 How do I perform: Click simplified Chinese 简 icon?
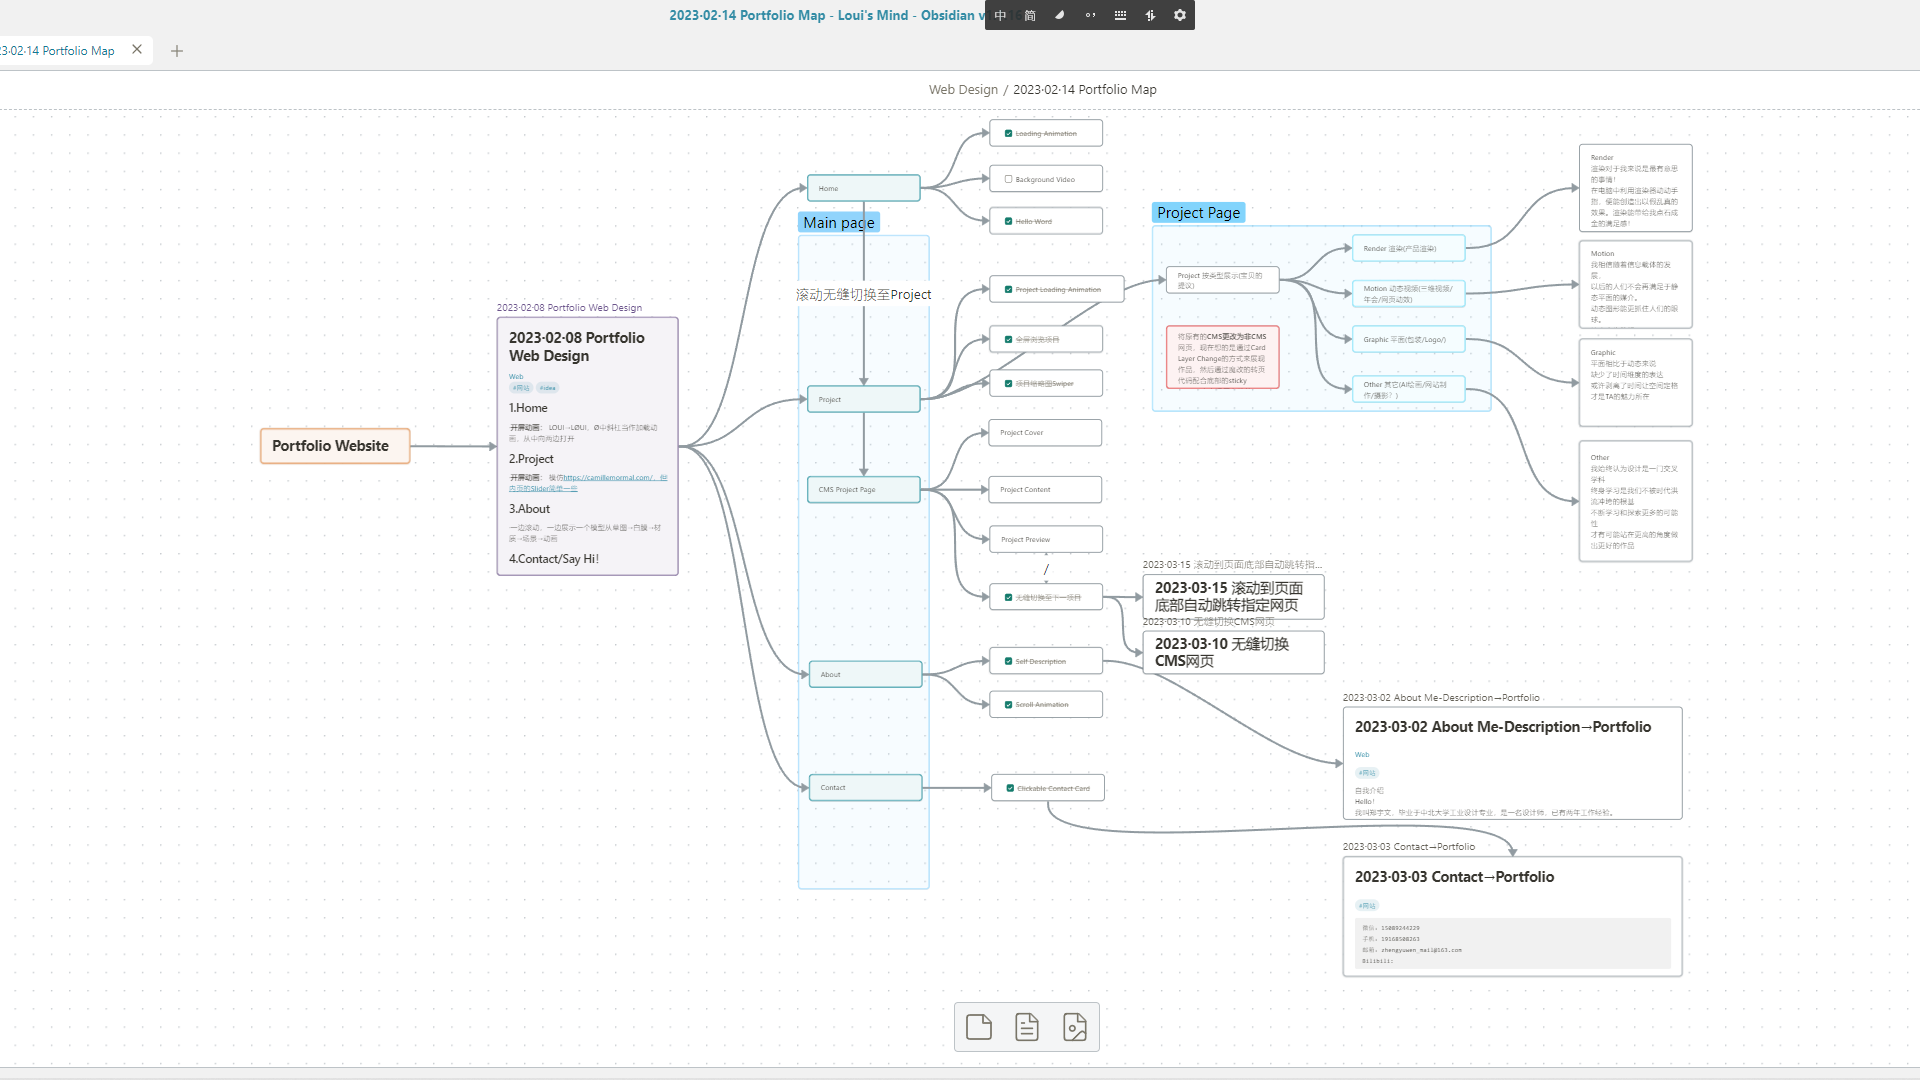pos(1030,15)
